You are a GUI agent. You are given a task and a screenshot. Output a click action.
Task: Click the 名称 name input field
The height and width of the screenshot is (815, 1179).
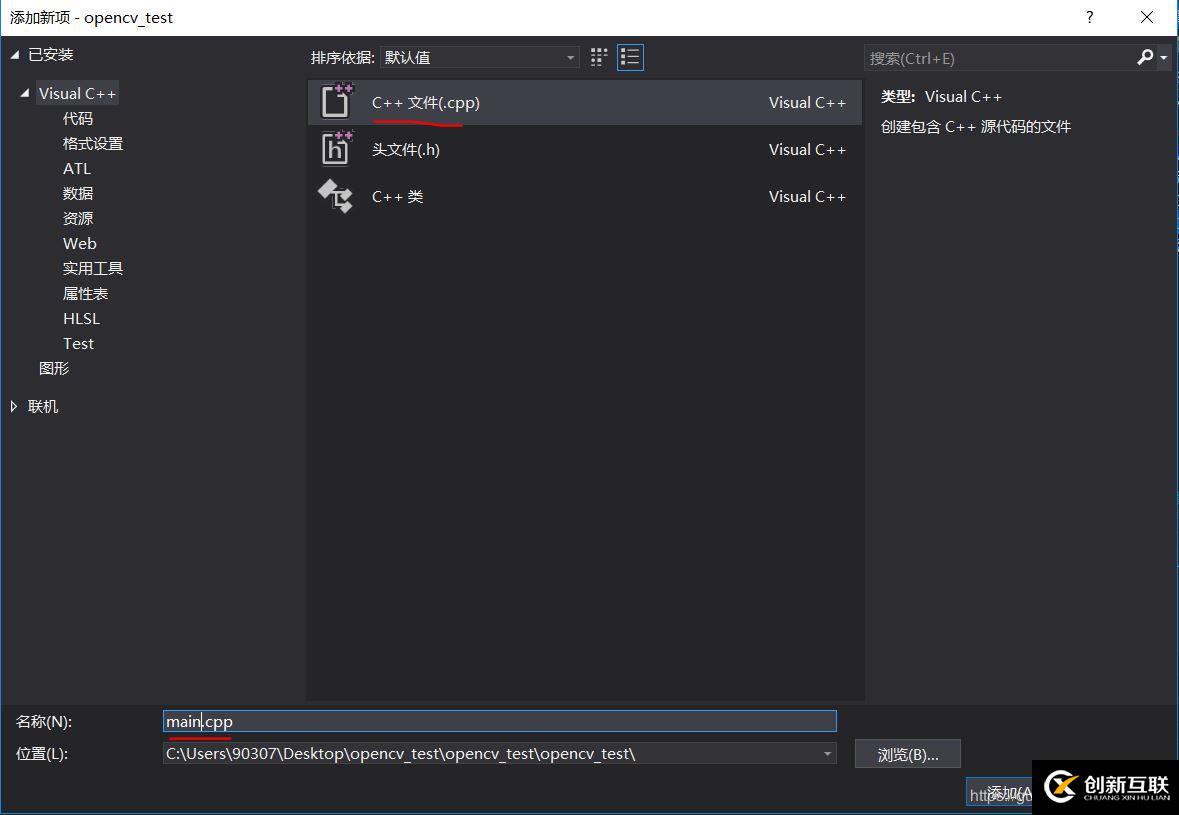[x=499, y=721]
